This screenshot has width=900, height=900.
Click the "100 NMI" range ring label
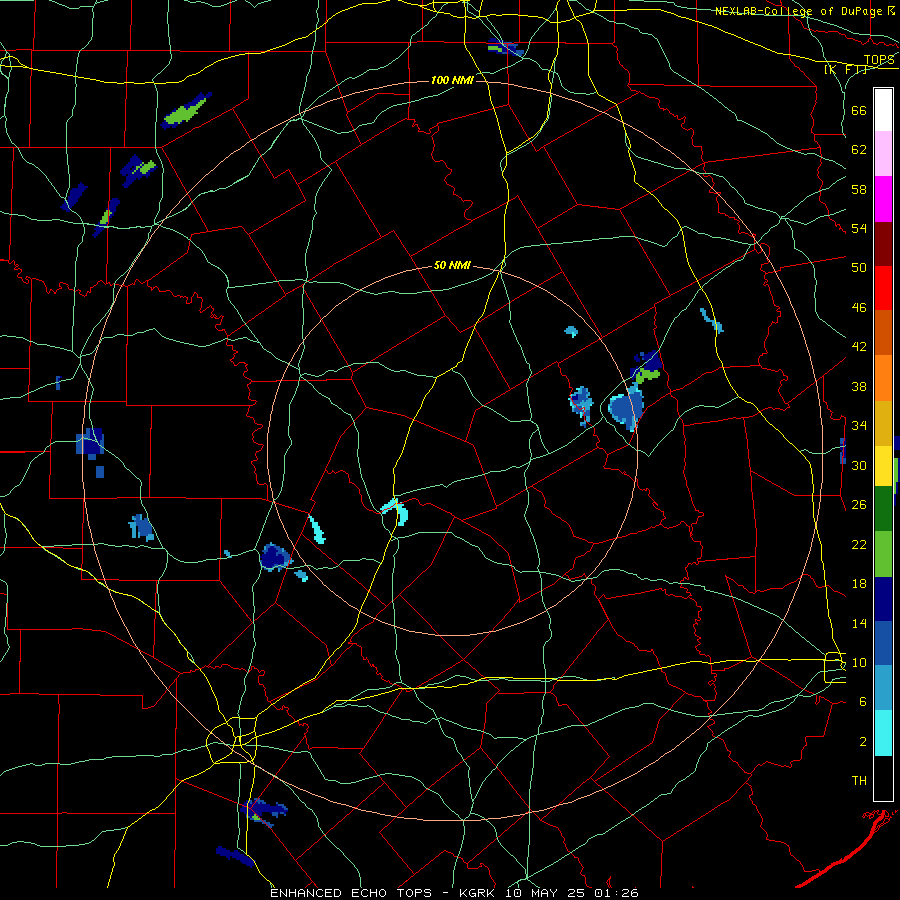point(452,80)
